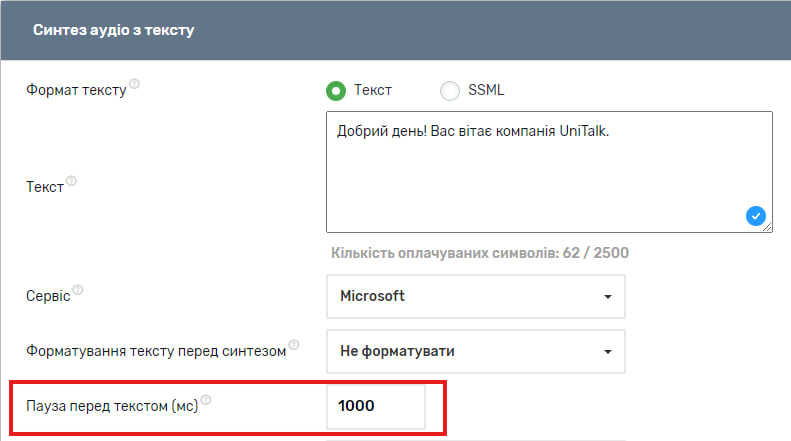This screenshot has width=791, height=441.
Task: Click the Форматування тексту перед синтезом label
Action: (x=155, y=352)
